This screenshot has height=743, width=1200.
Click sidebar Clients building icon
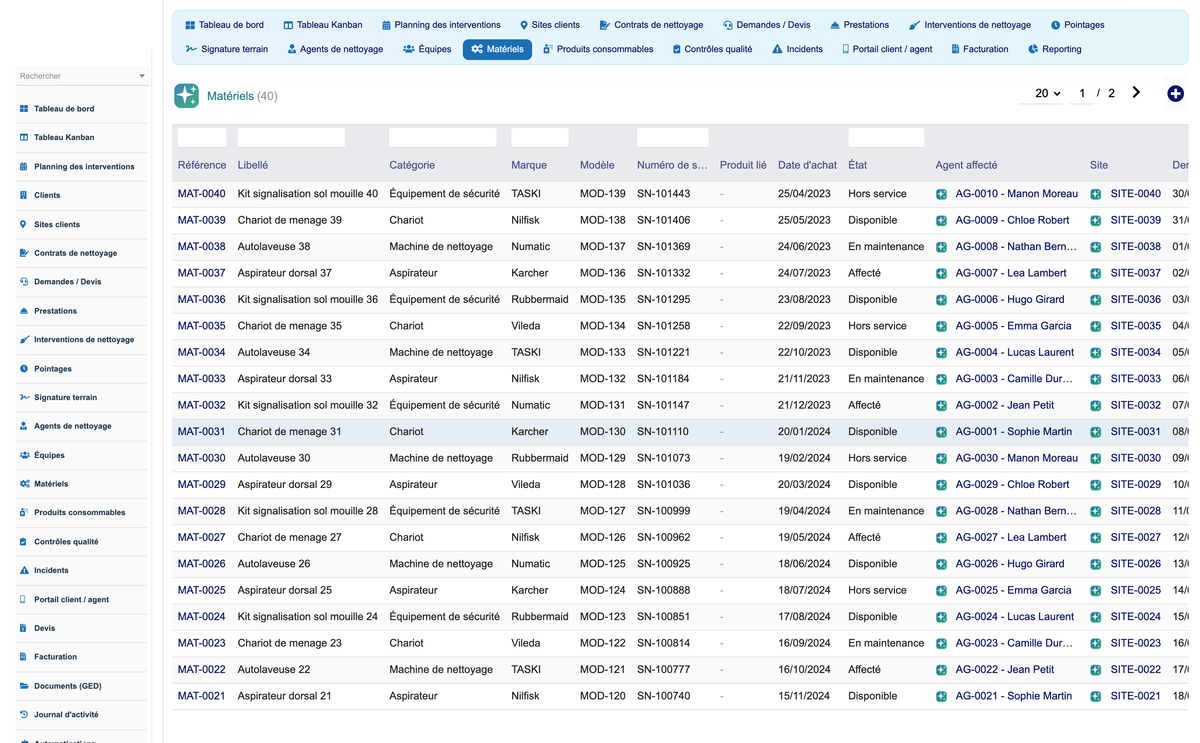point(24,195)
